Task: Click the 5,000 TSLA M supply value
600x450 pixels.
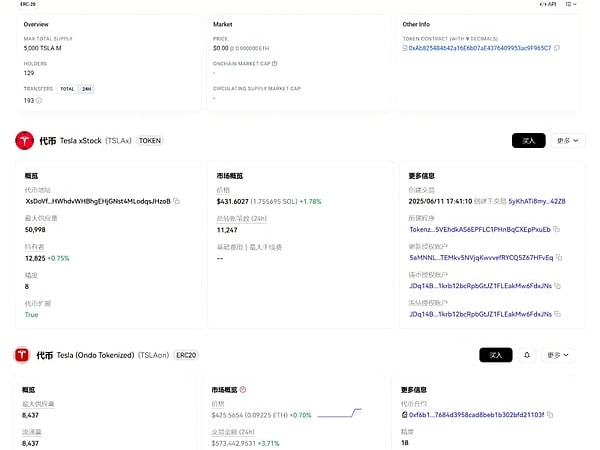Action: tap(42, 48)
